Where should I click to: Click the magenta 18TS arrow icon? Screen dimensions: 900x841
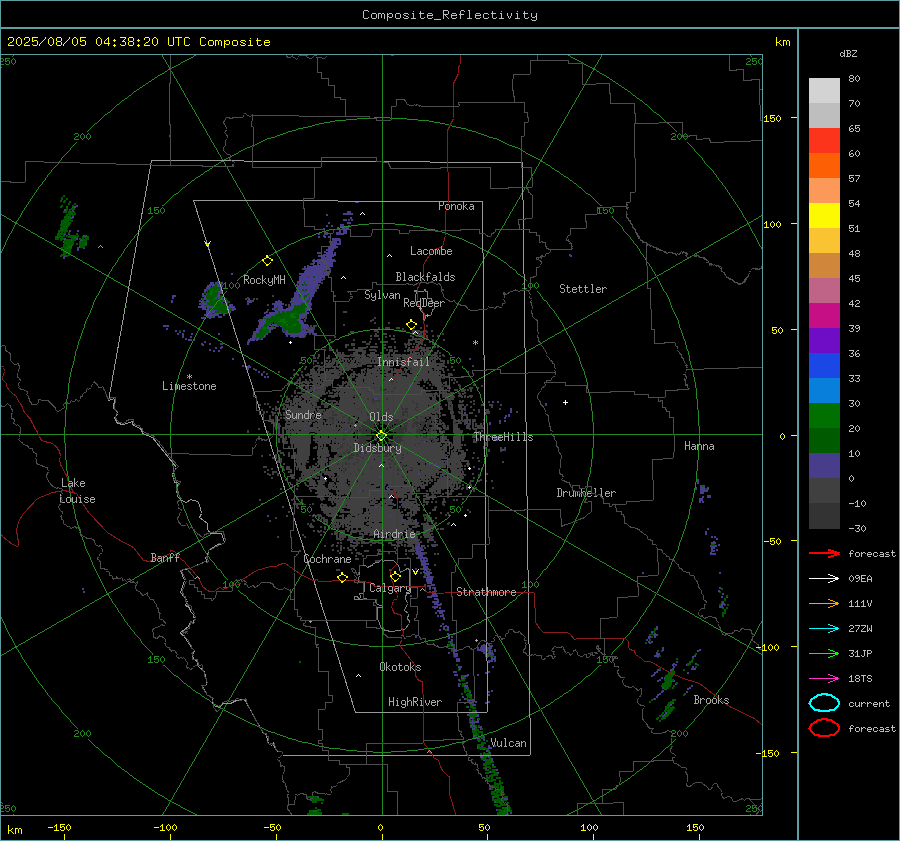[824, 679]
